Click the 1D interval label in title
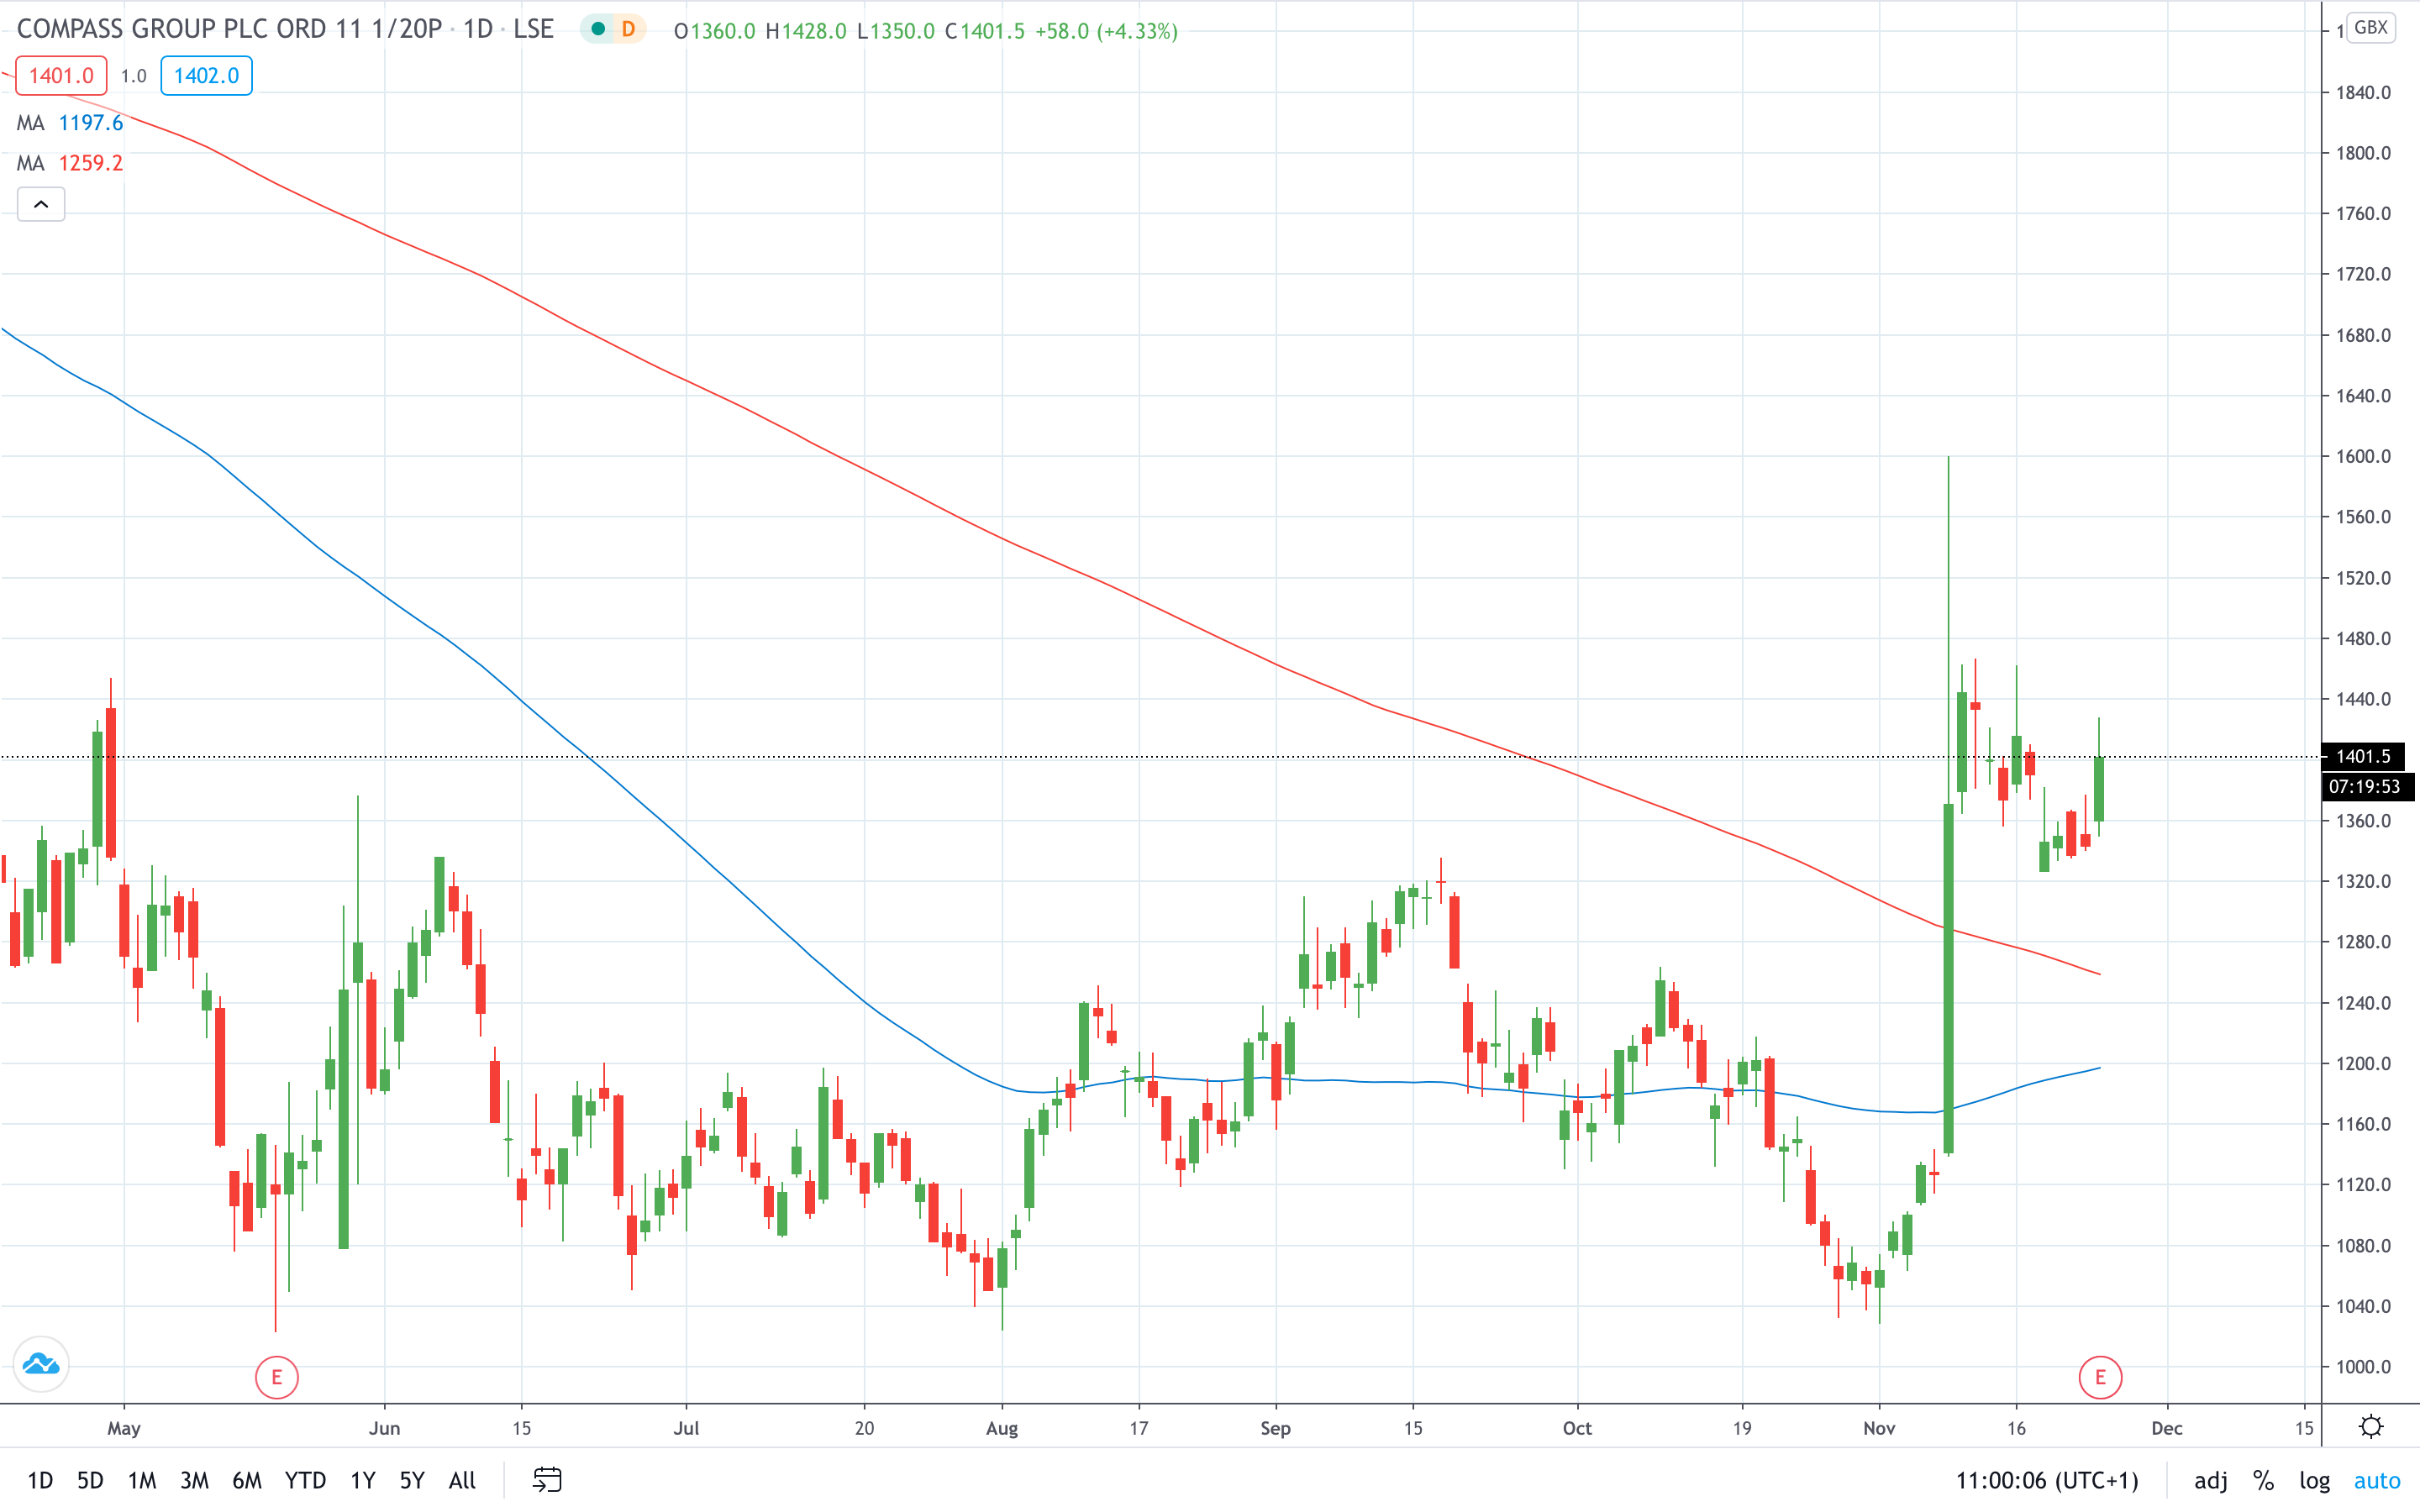 pos(478,28)
